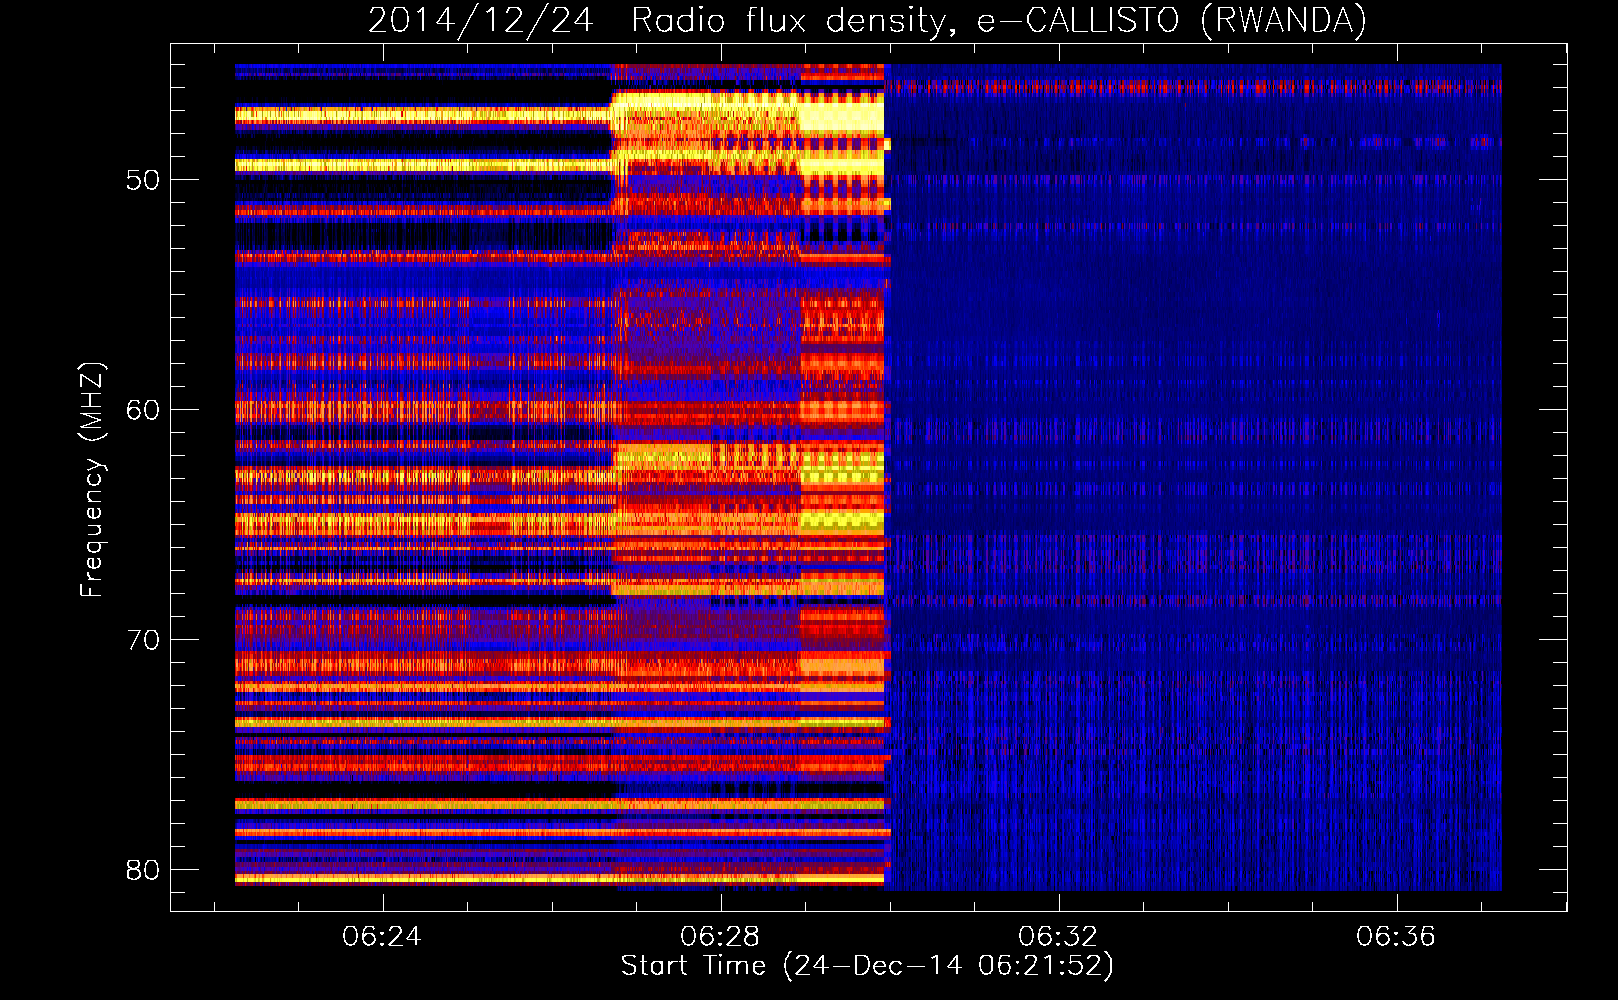Click the 'e-CALLISTO (RWANDA)' title text
The image size is (1618, 1000).
pyautogui.click(x=1172, y=20)
